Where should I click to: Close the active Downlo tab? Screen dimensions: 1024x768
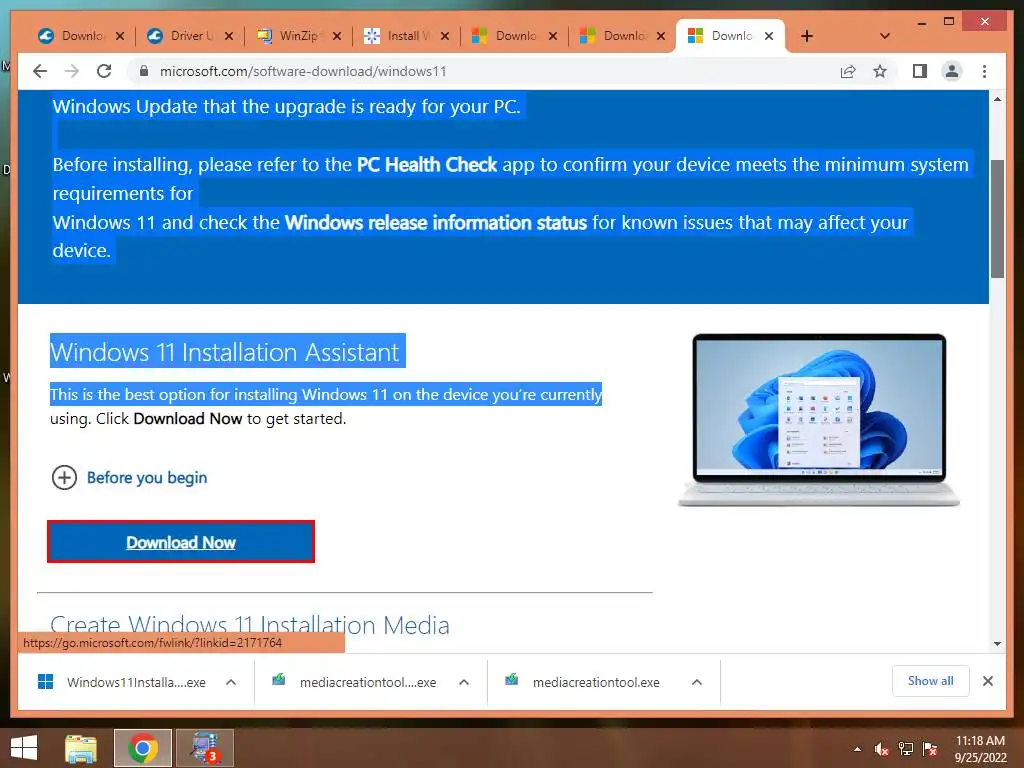769,36
